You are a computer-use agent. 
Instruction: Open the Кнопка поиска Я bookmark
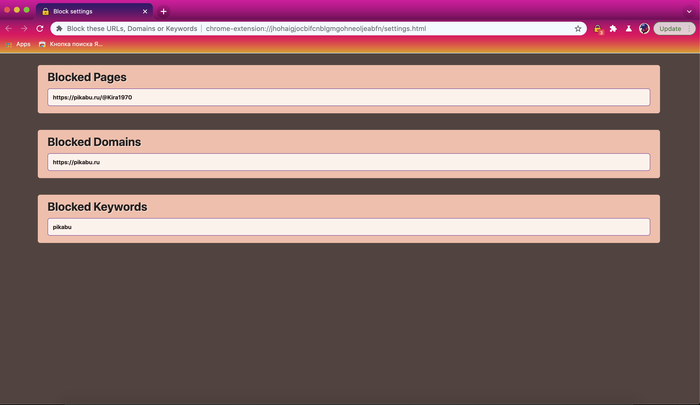[70, 44]
